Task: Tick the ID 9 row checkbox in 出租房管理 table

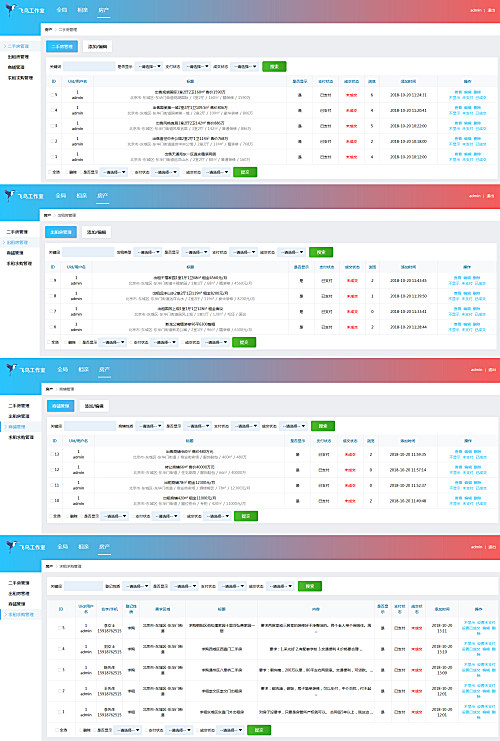Action: pos(51,281)
